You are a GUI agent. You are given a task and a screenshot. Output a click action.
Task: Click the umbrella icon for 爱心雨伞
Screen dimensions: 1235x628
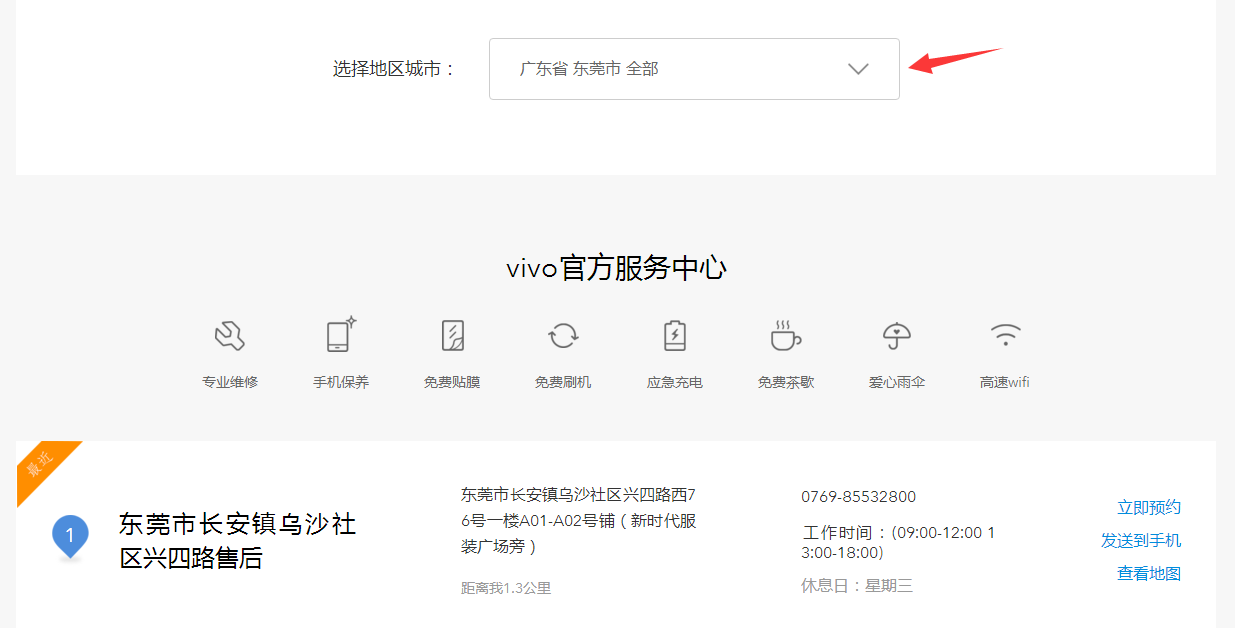[x=897, y=336]
